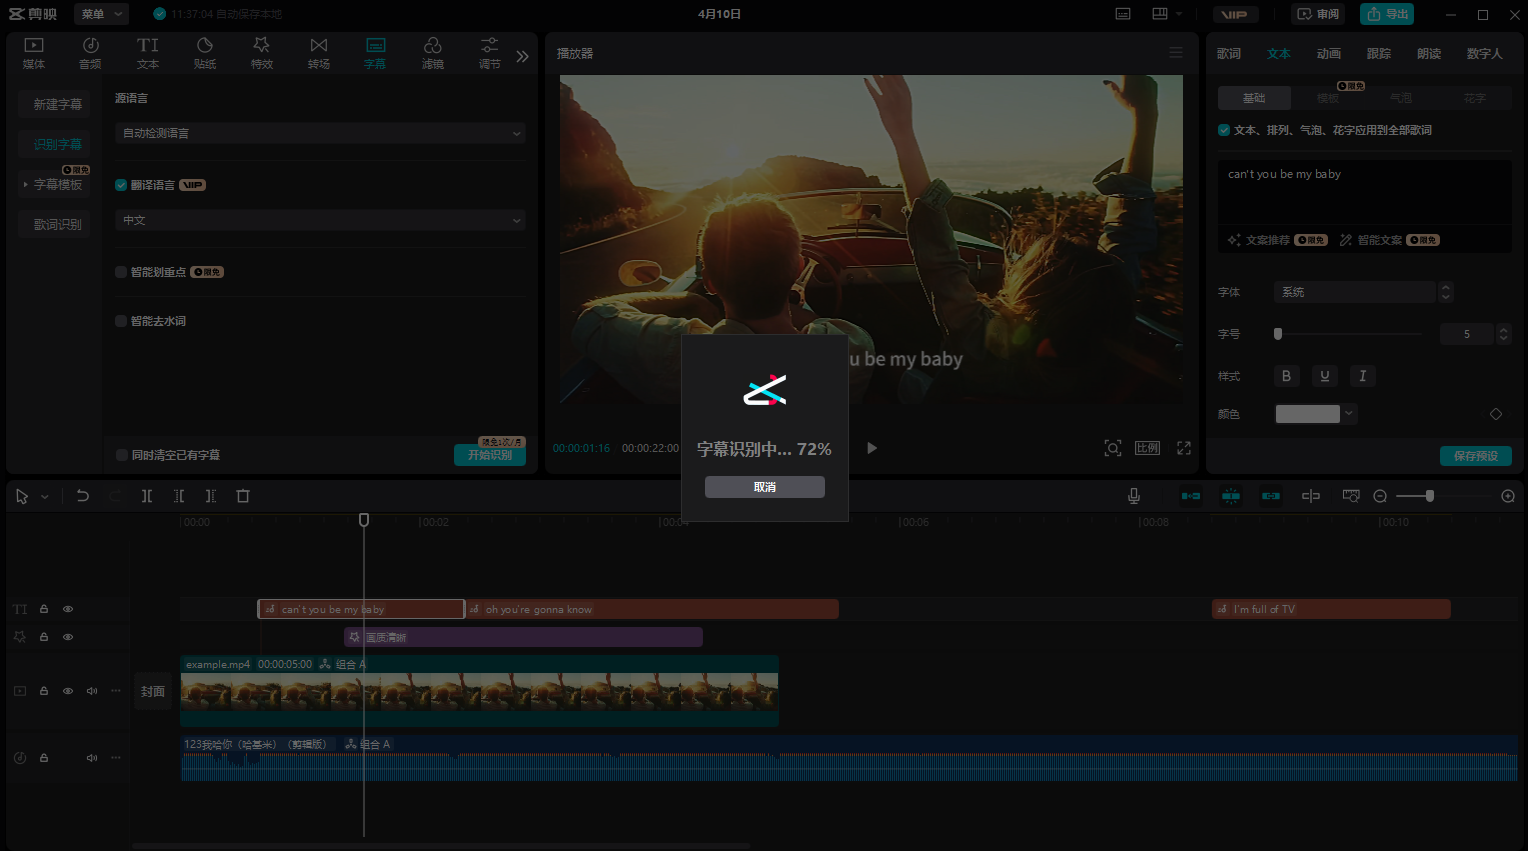Open the 转场 transitions panel icon
The width and height of the screenshot is (1528, 851).
[x=318, y=52]
